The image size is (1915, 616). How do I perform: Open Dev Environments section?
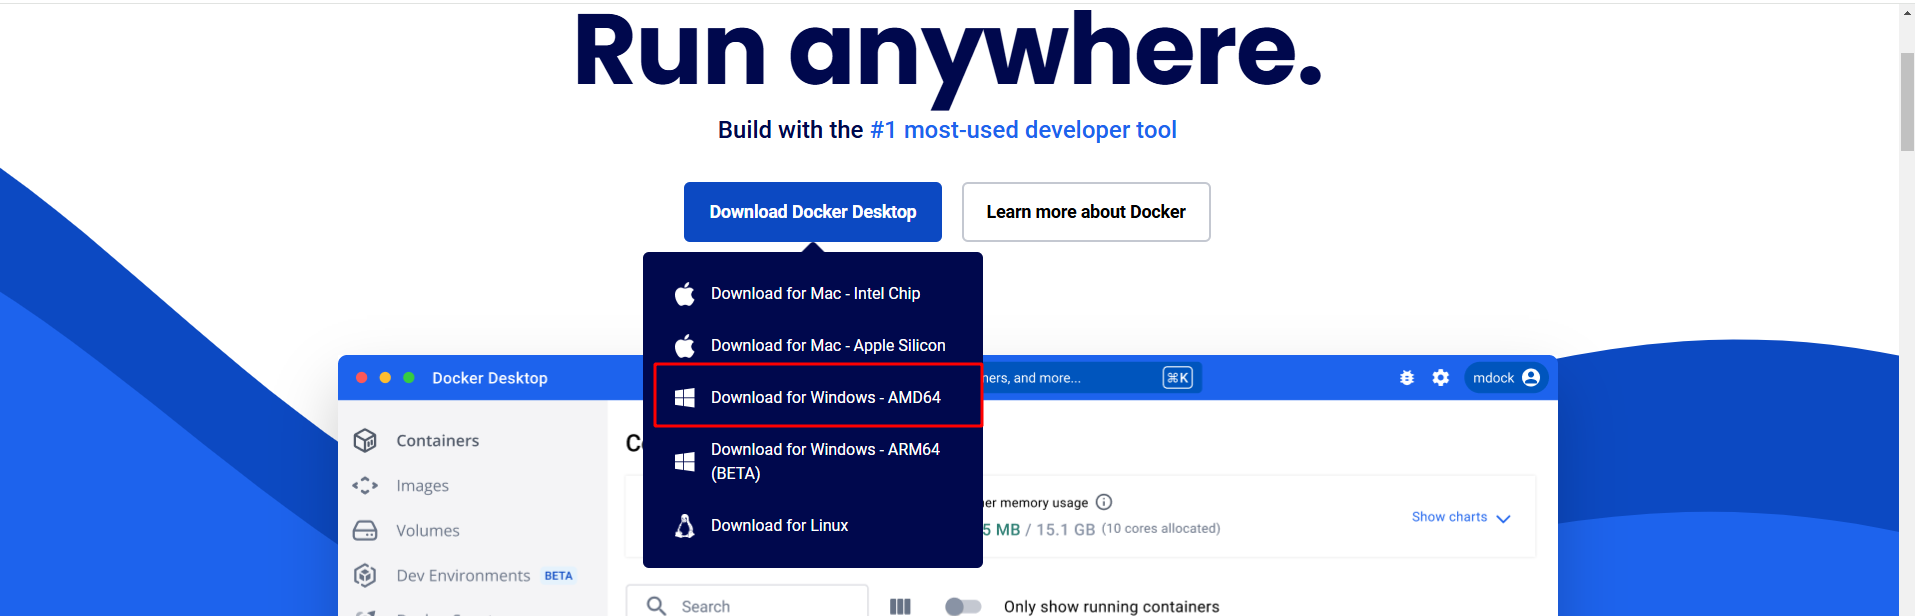point(463,576)
